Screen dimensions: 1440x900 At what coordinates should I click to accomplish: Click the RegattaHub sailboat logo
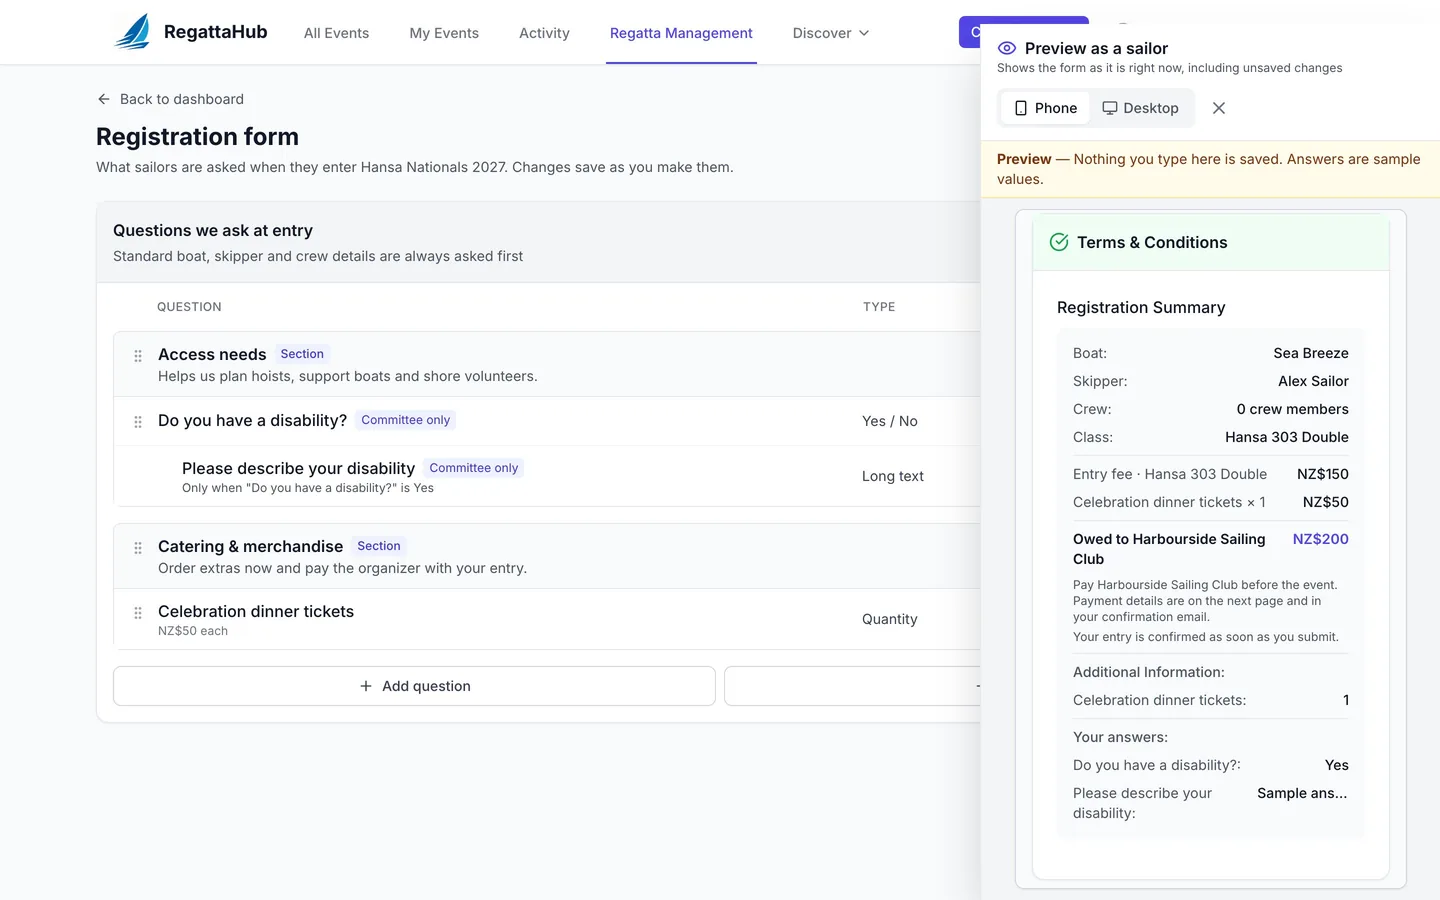pyautogui.click(x=132, y=32)
